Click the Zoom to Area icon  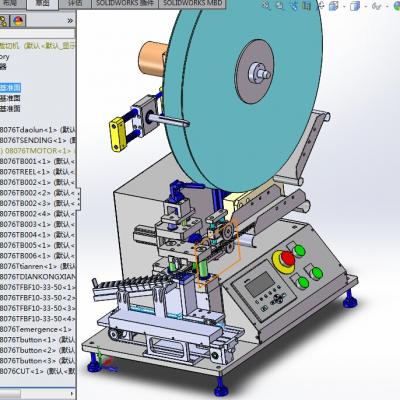(x=280, y=5)
